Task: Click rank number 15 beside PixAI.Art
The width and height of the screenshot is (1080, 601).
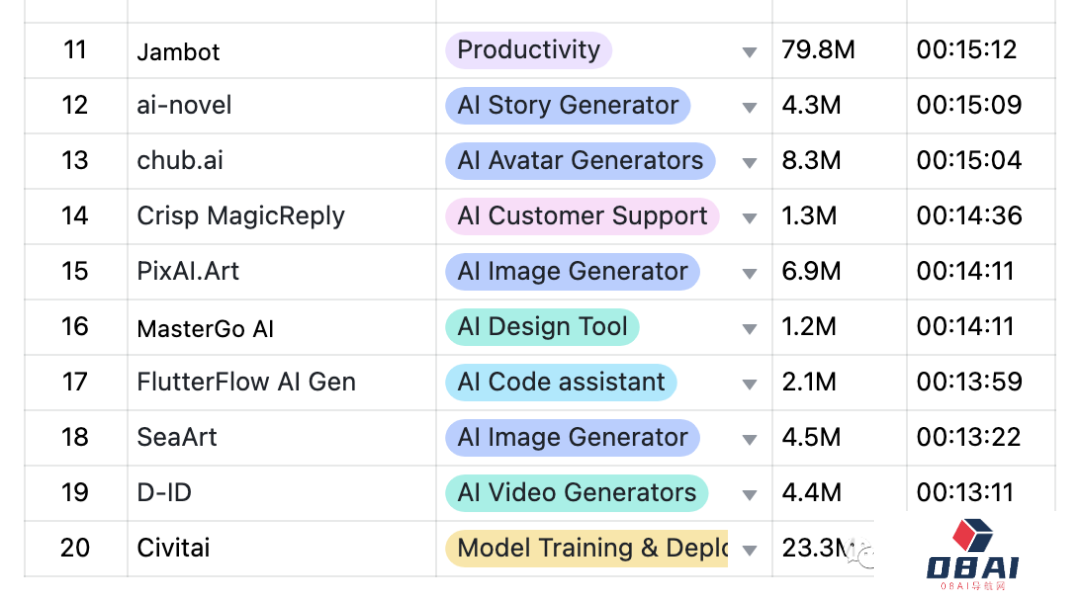Action: click(x=75, y=272)
